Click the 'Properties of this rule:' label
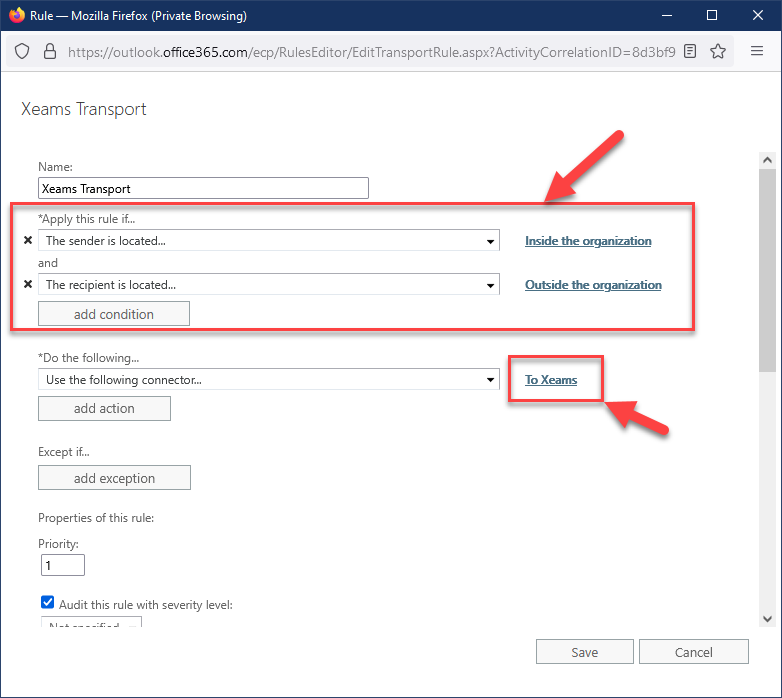The image size is (782, 698). point(96,518)
